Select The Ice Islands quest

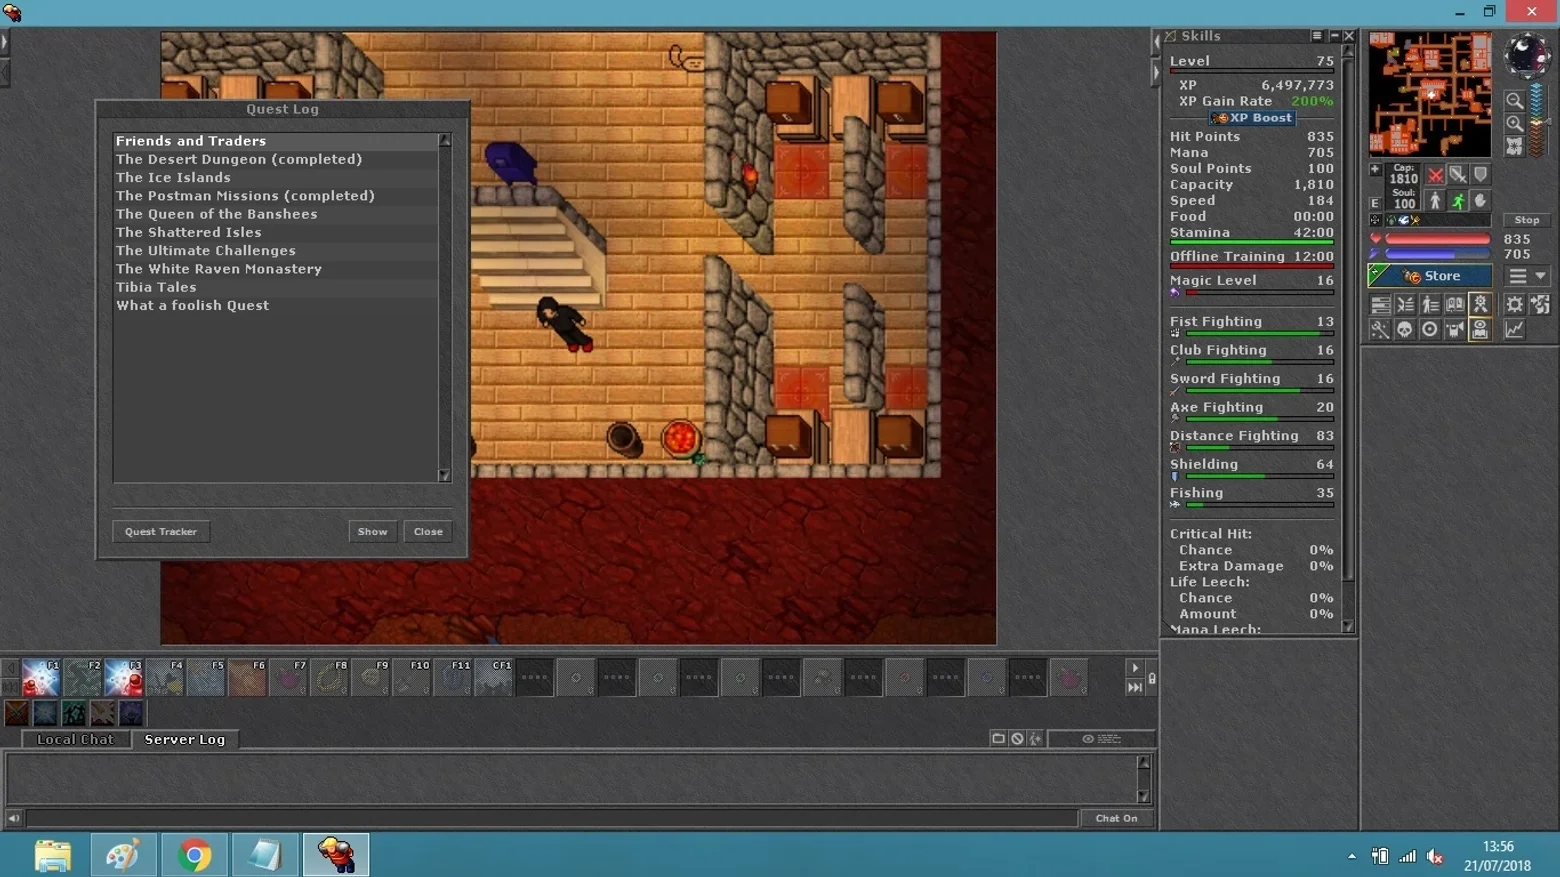(x=276, y=178)
